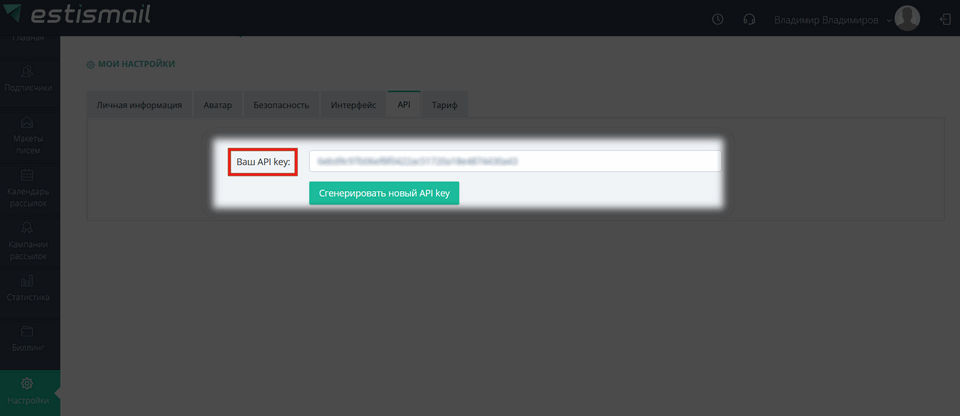Open Макеты писем in sidebar
Image resolution: width=960 pixels, height=416 pixels.
click(28, 135)
